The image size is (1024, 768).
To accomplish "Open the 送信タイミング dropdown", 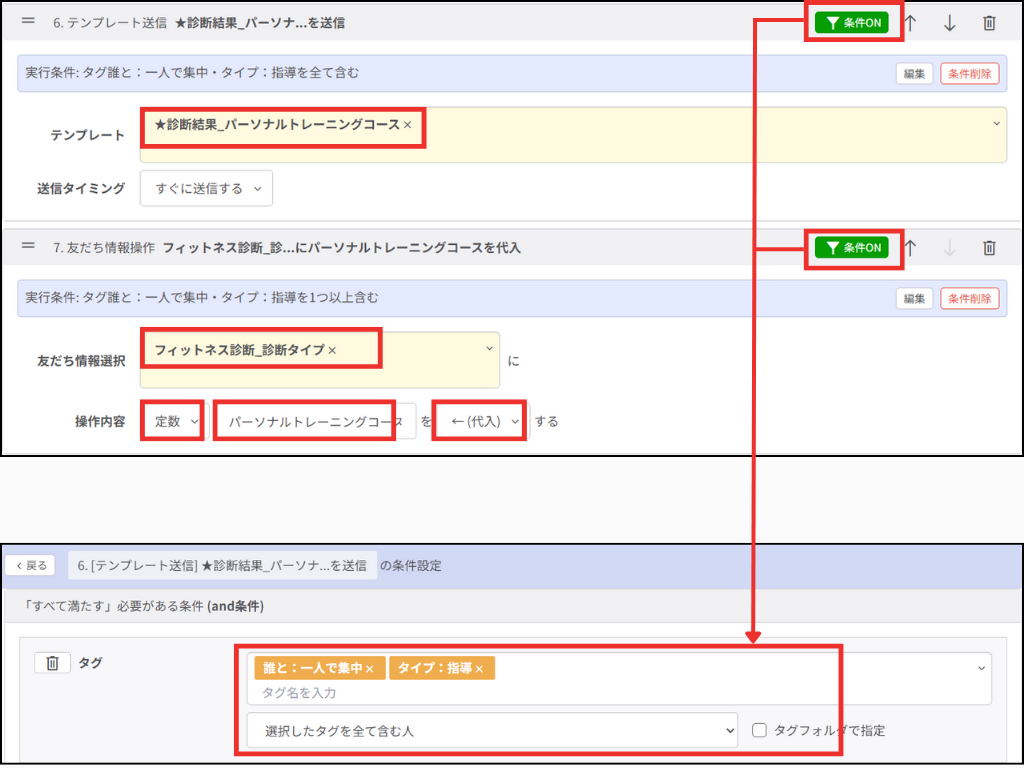I will [206, 188].
